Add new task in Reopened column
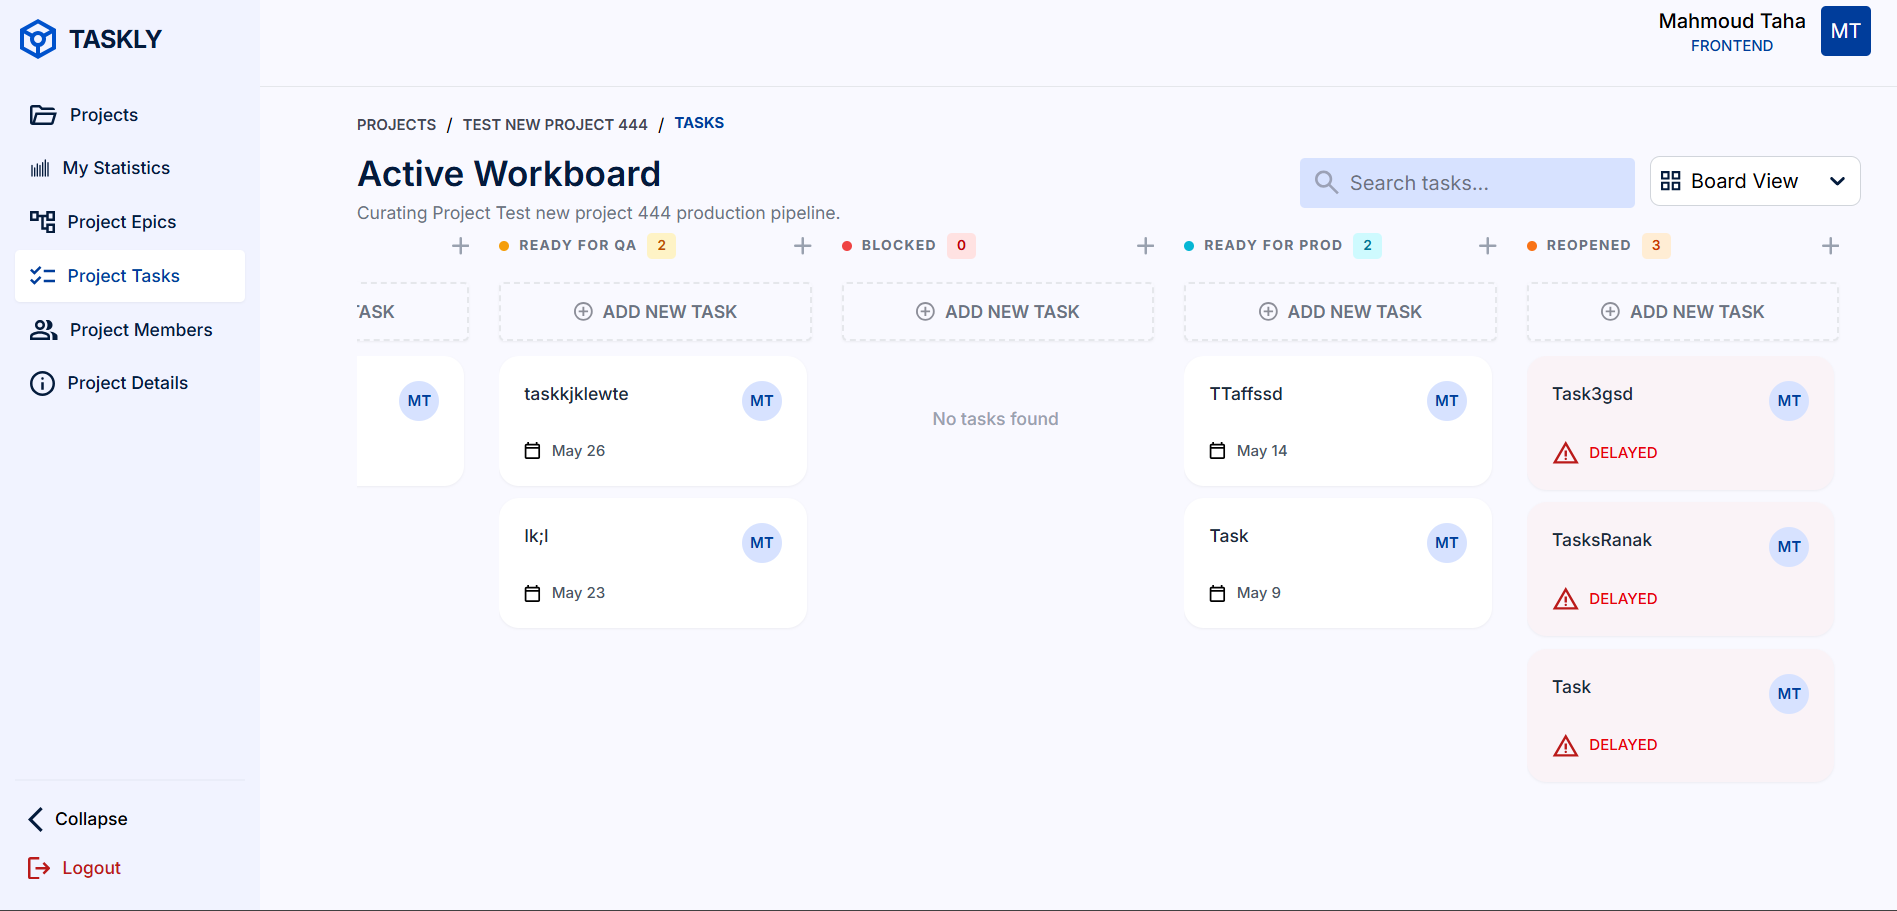 click(x=1682, y=312)
